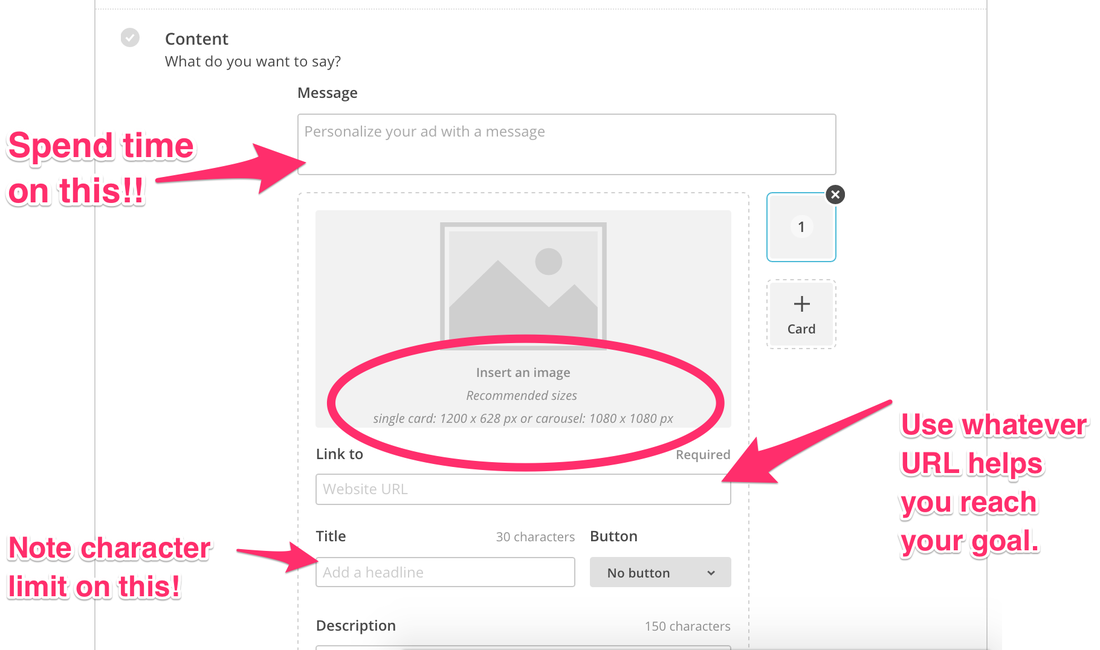Click the 'Recommended sizes' image text
This screenshot has height=650, width=1100.
pos(521,396)
